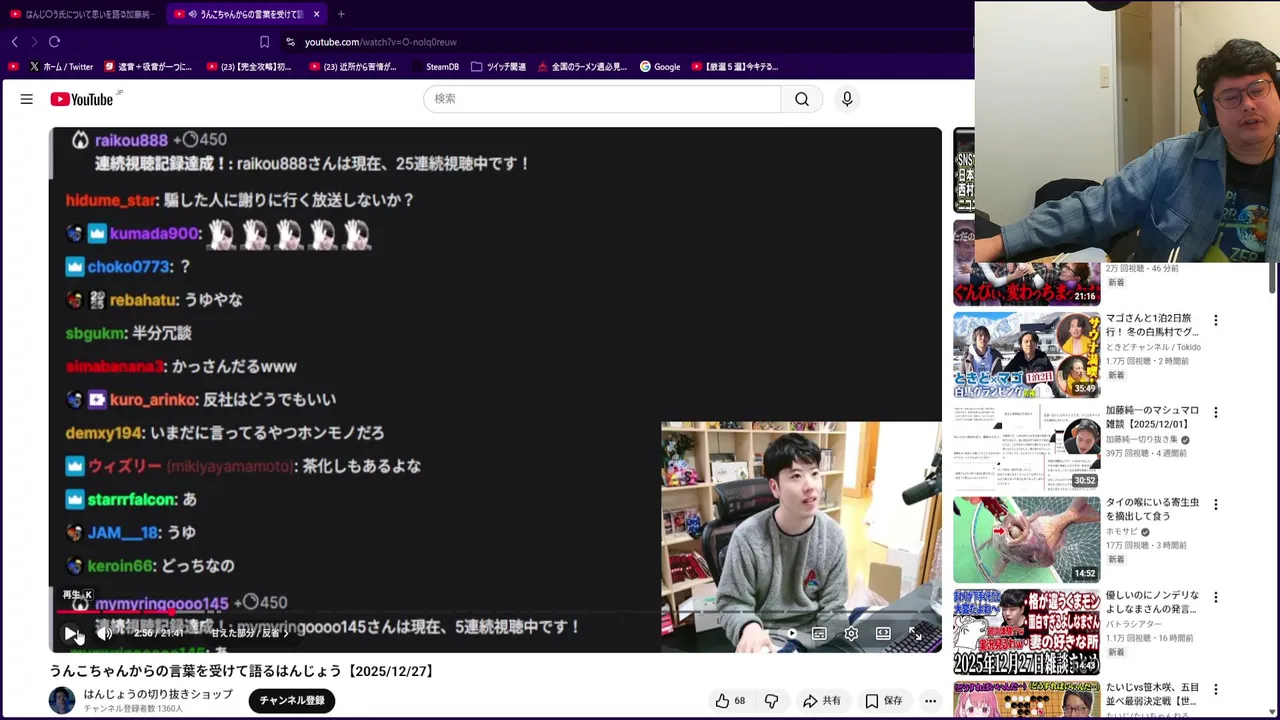Expand the chapter title 甘えた部分／反省
Viewport: 1280px width, 720px height.
tap(250, 633)
